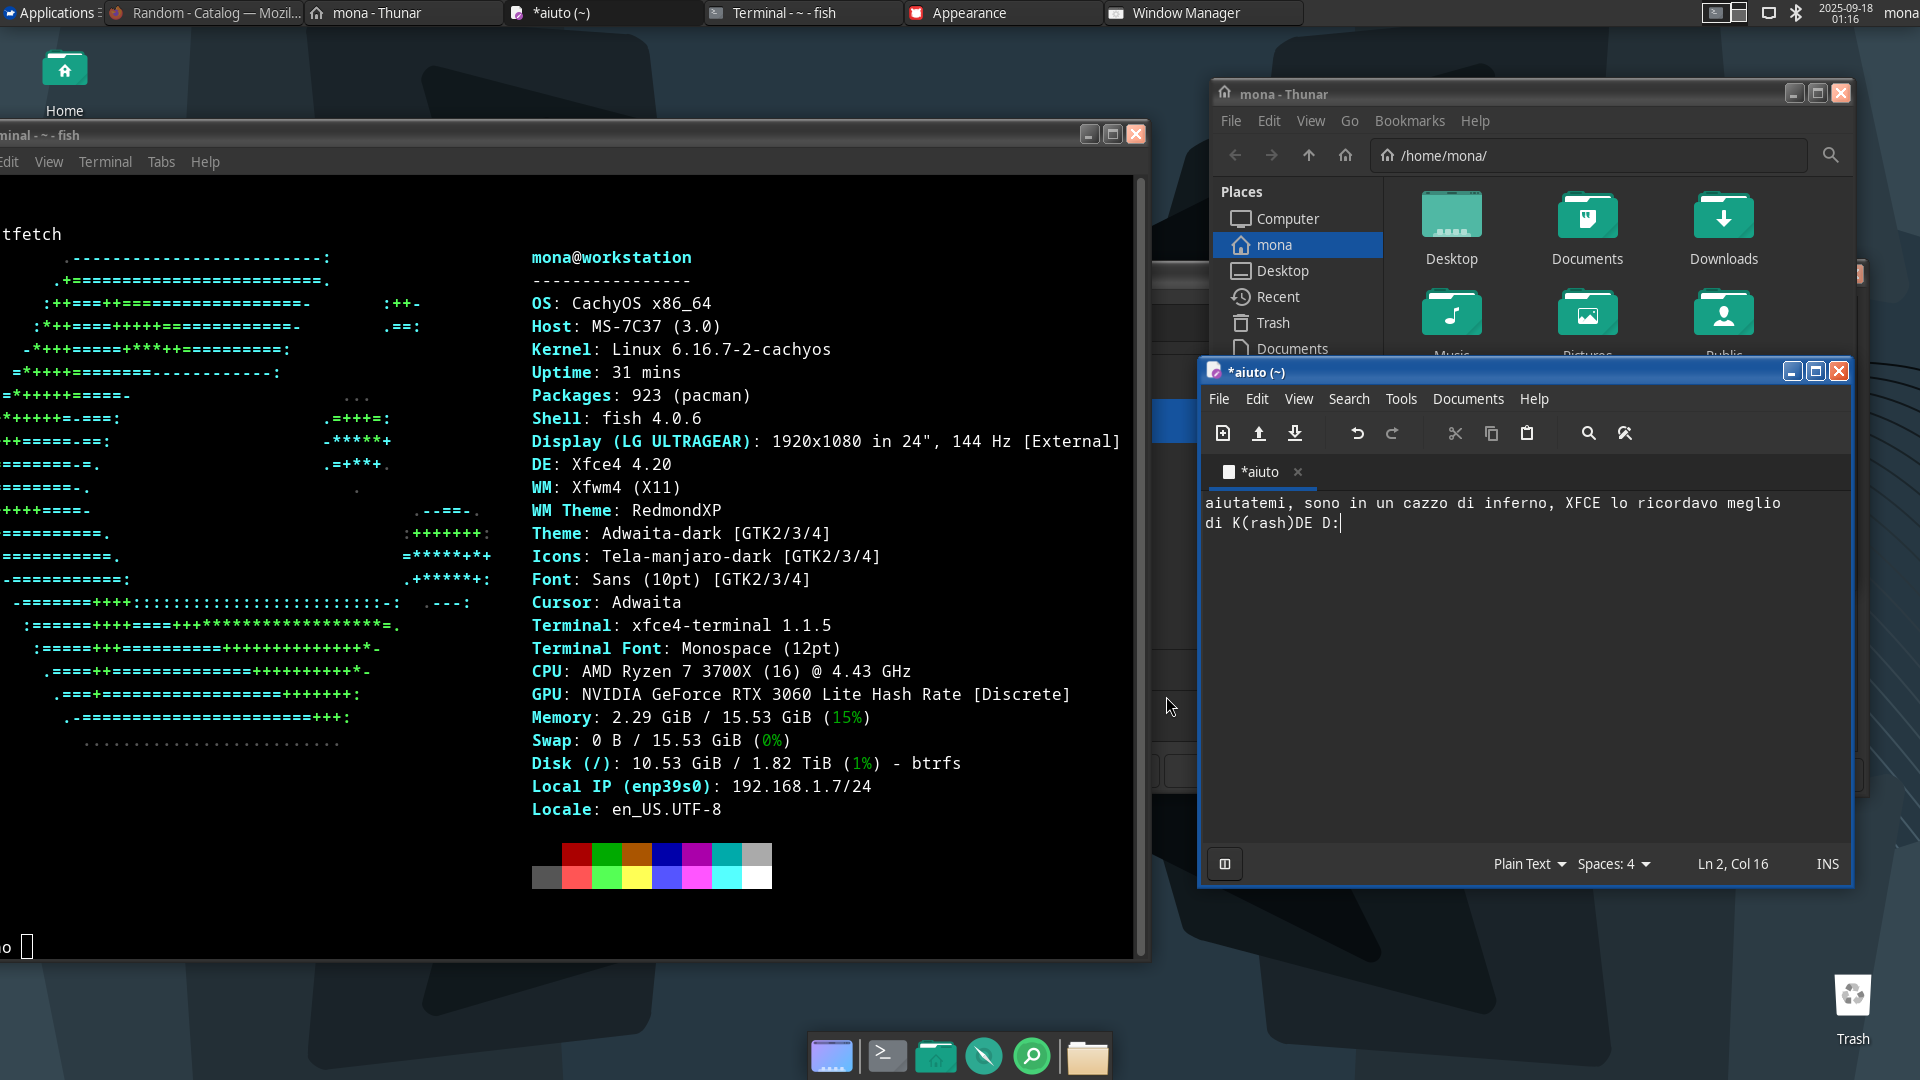Viewport: 1920px width, 1080px height.
Task: Create new document in Mousepad toolbar
Action: click(x=1223, y=433)
